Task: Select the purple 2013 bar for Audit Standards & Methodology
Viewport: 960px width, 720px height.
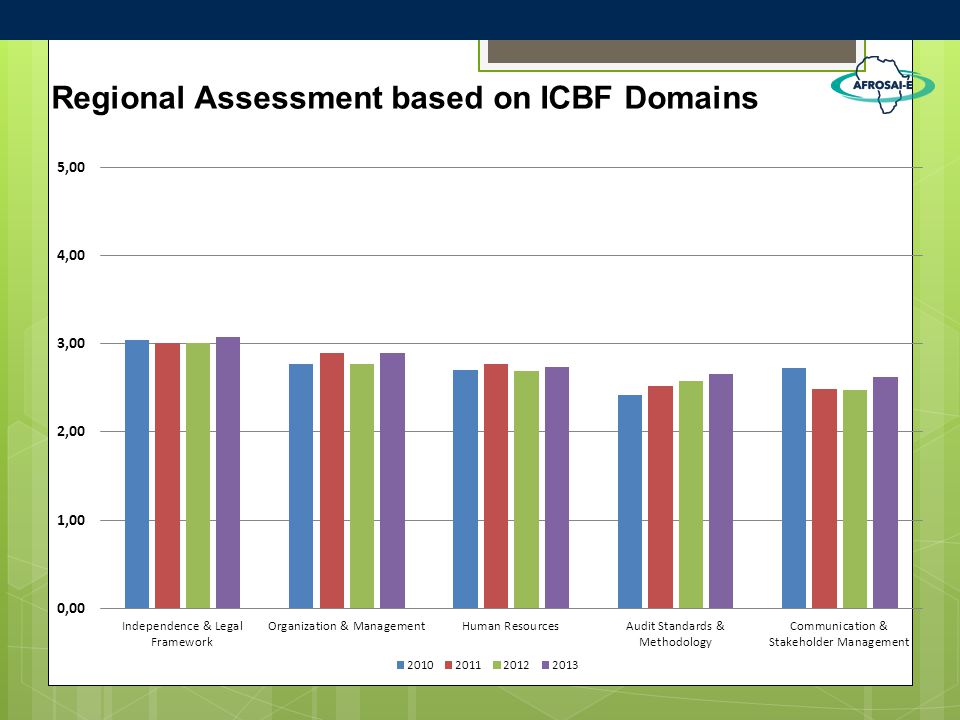Action: click(721, 491)
